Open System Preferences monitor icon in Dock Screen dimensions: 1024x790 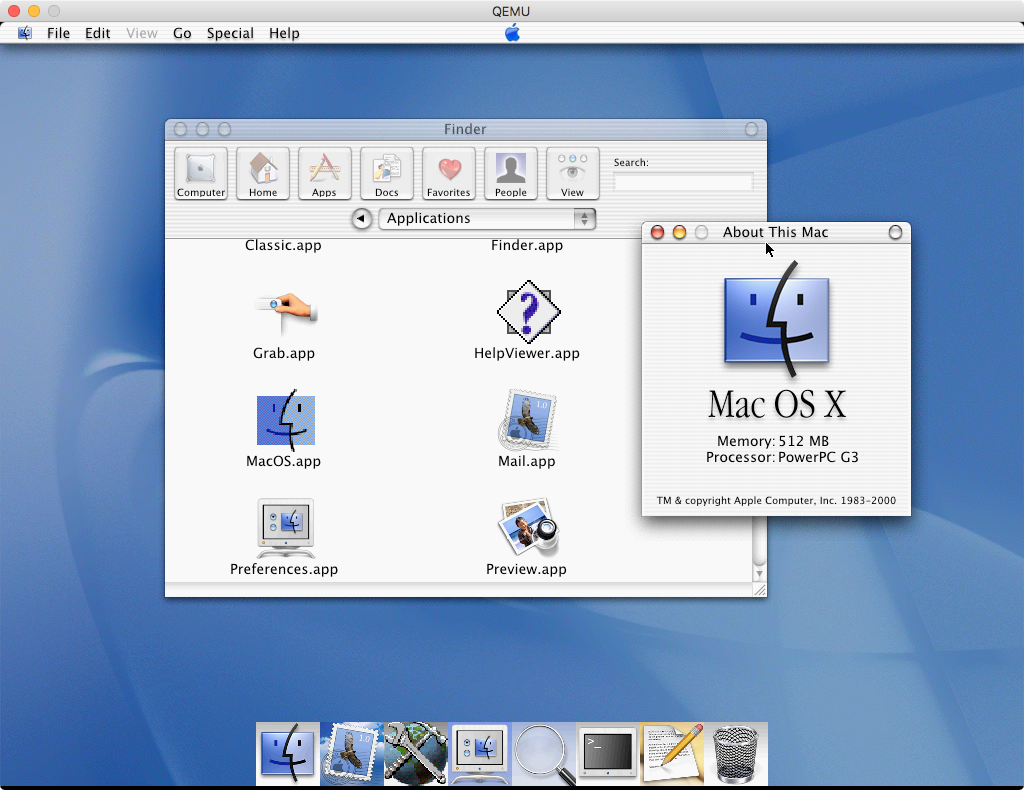click(480, 752)
